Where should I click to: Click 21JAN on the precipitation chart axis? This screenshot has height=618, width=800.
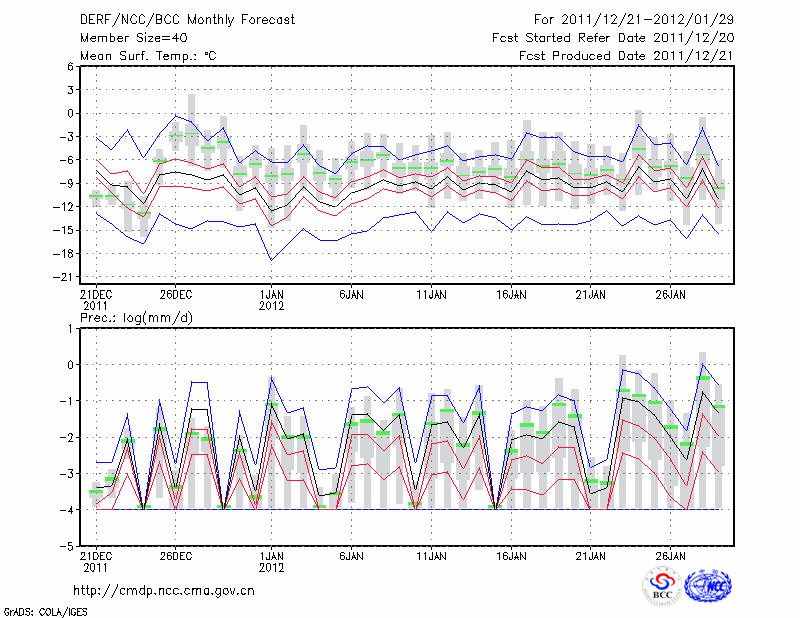click(591, 555)
